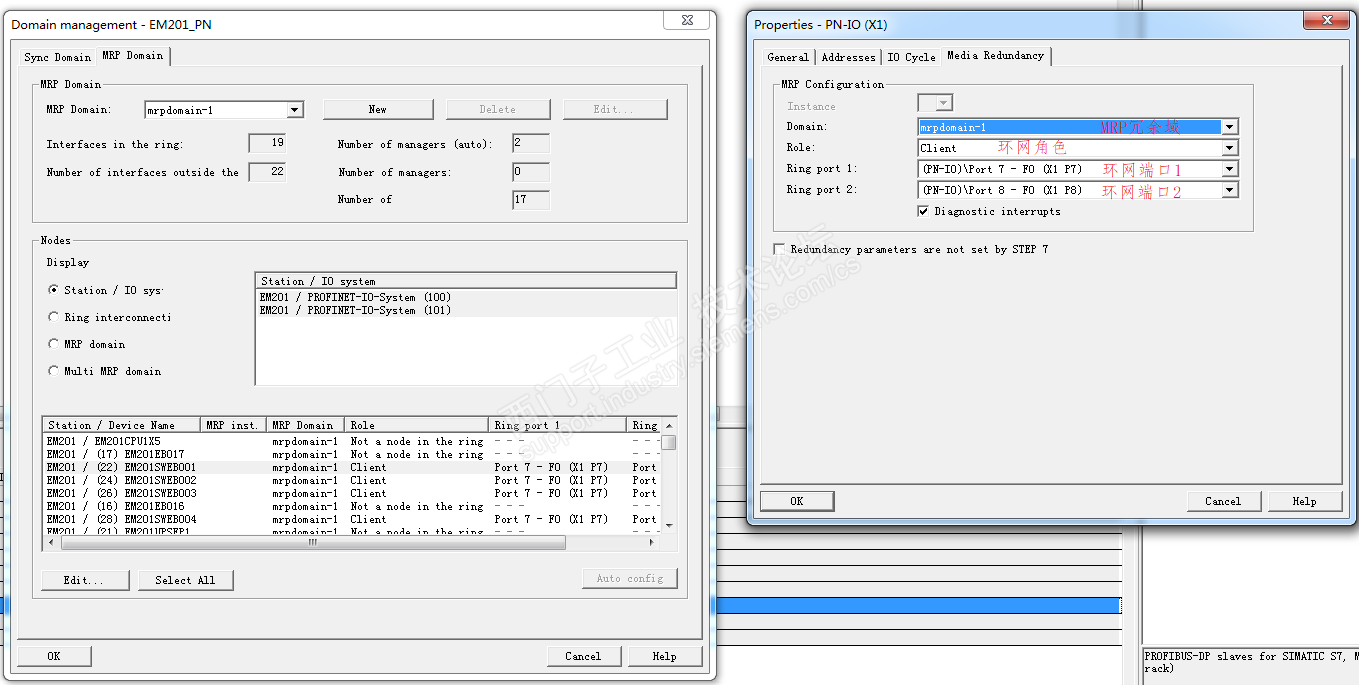Open the Role dropdown showing Client
This screenshot has height=685, width=1359.
tap(1230, 148)
